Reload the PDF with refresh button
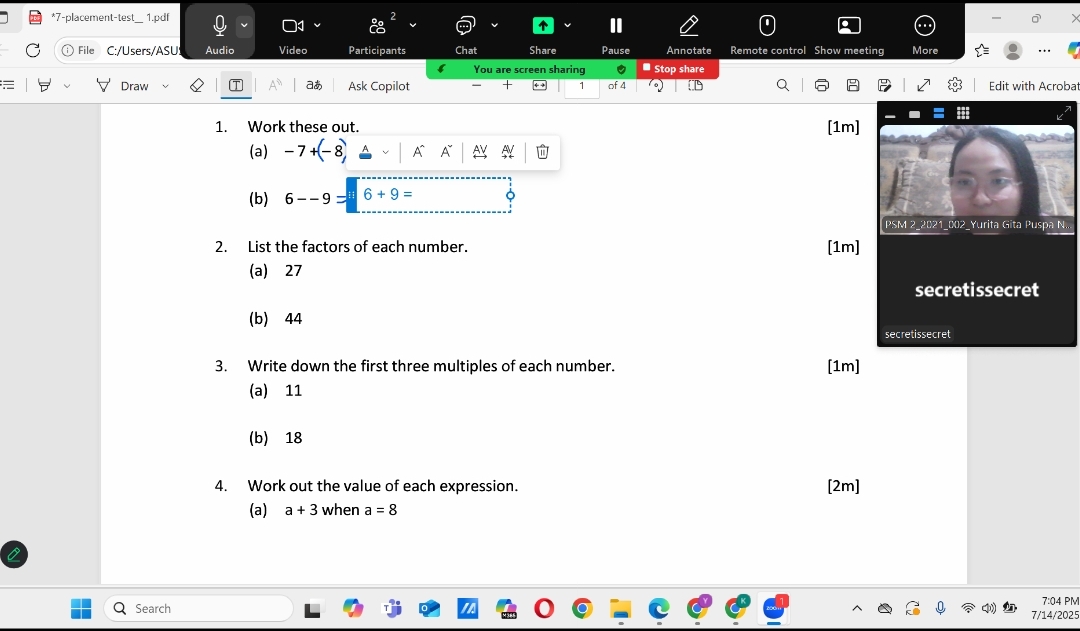Screen dimensions: 1080x631 click(32, 50)
